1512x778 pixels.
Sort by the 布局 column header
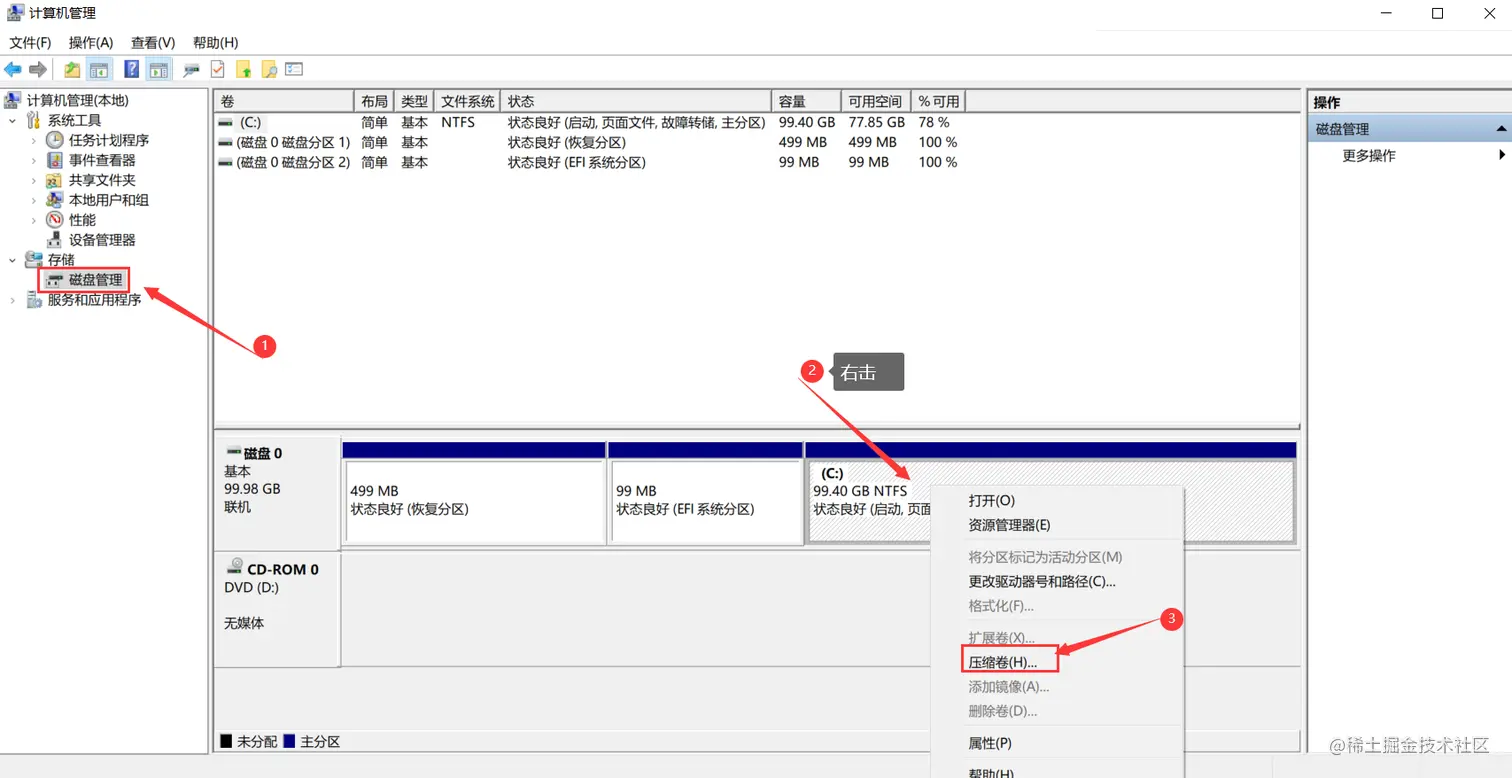[375, 101]
